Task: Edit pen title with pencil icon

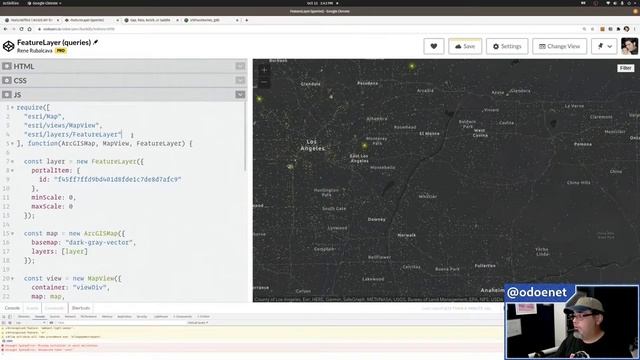Action: [96, 42]
